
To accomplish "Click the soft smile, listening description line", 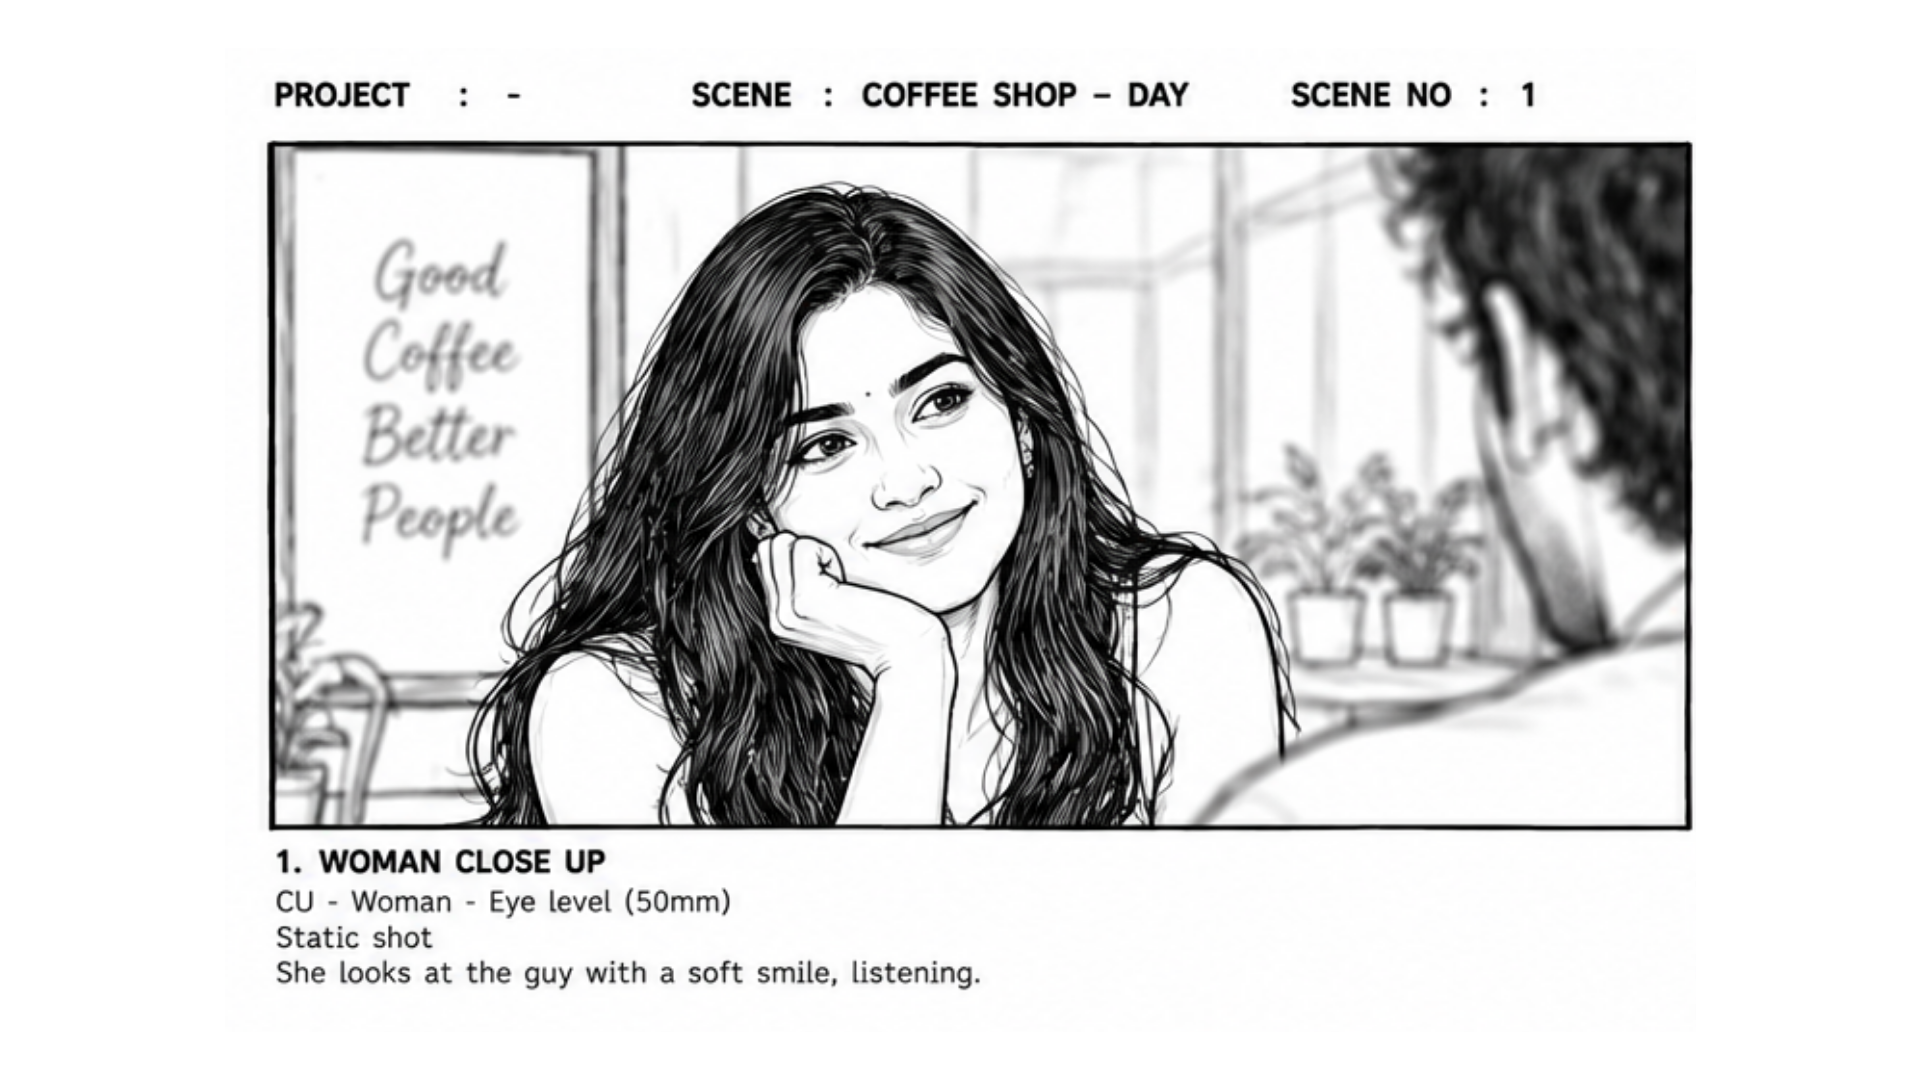I will [x=628, y=973].
